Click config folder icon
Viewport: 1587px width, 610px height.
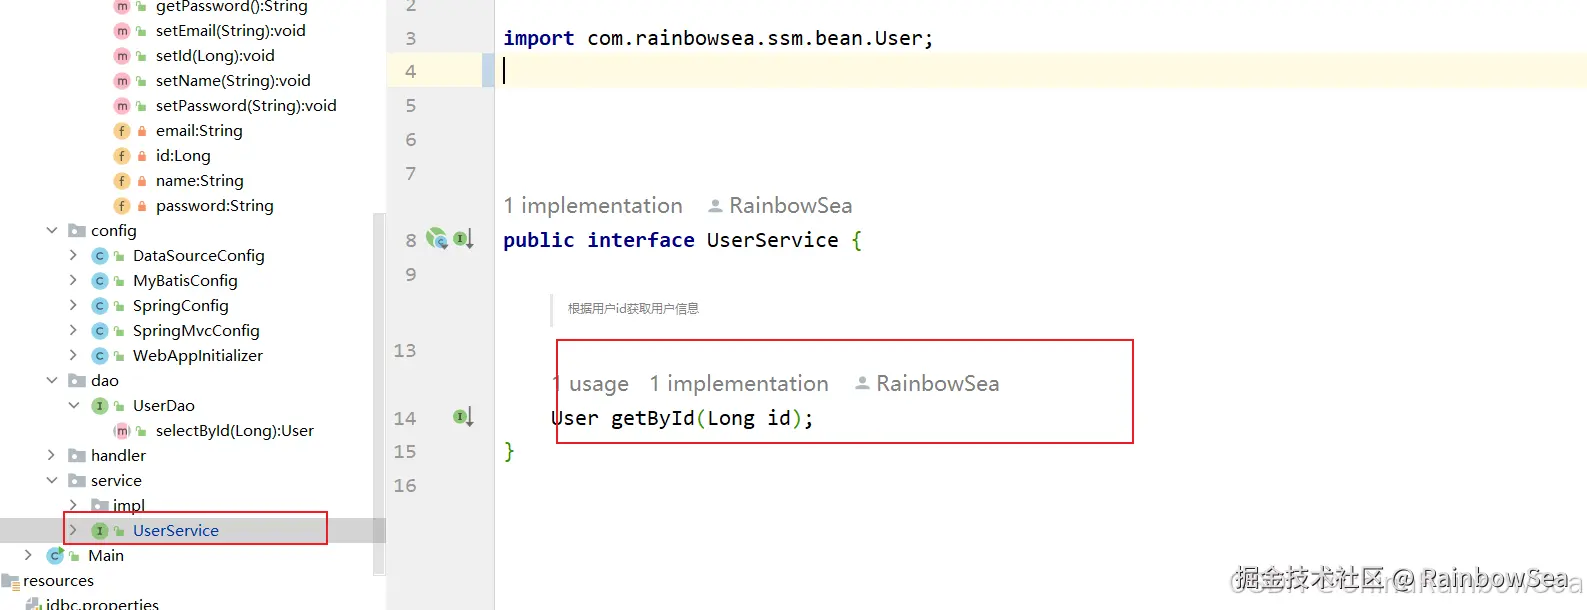[77, 231]
